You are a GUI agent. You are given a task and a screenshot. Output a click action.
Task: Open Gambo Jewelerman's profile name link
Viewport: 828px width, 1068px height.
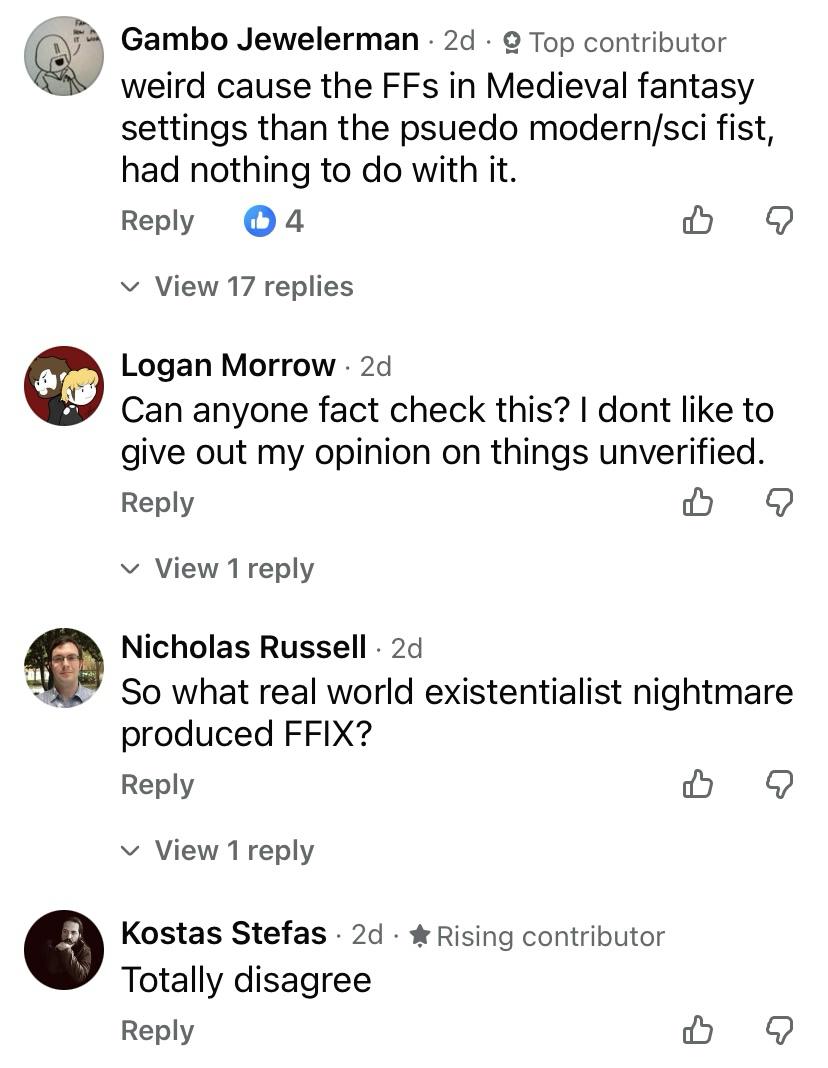tap(270, 40)
